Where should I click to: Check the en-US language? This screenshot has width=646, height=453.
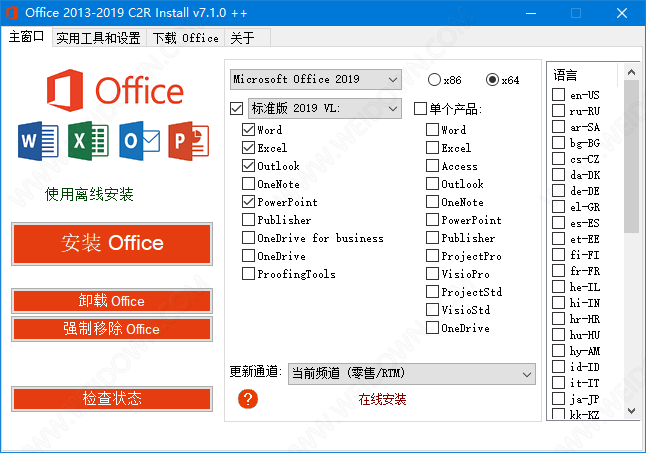(x=559, y=95)
